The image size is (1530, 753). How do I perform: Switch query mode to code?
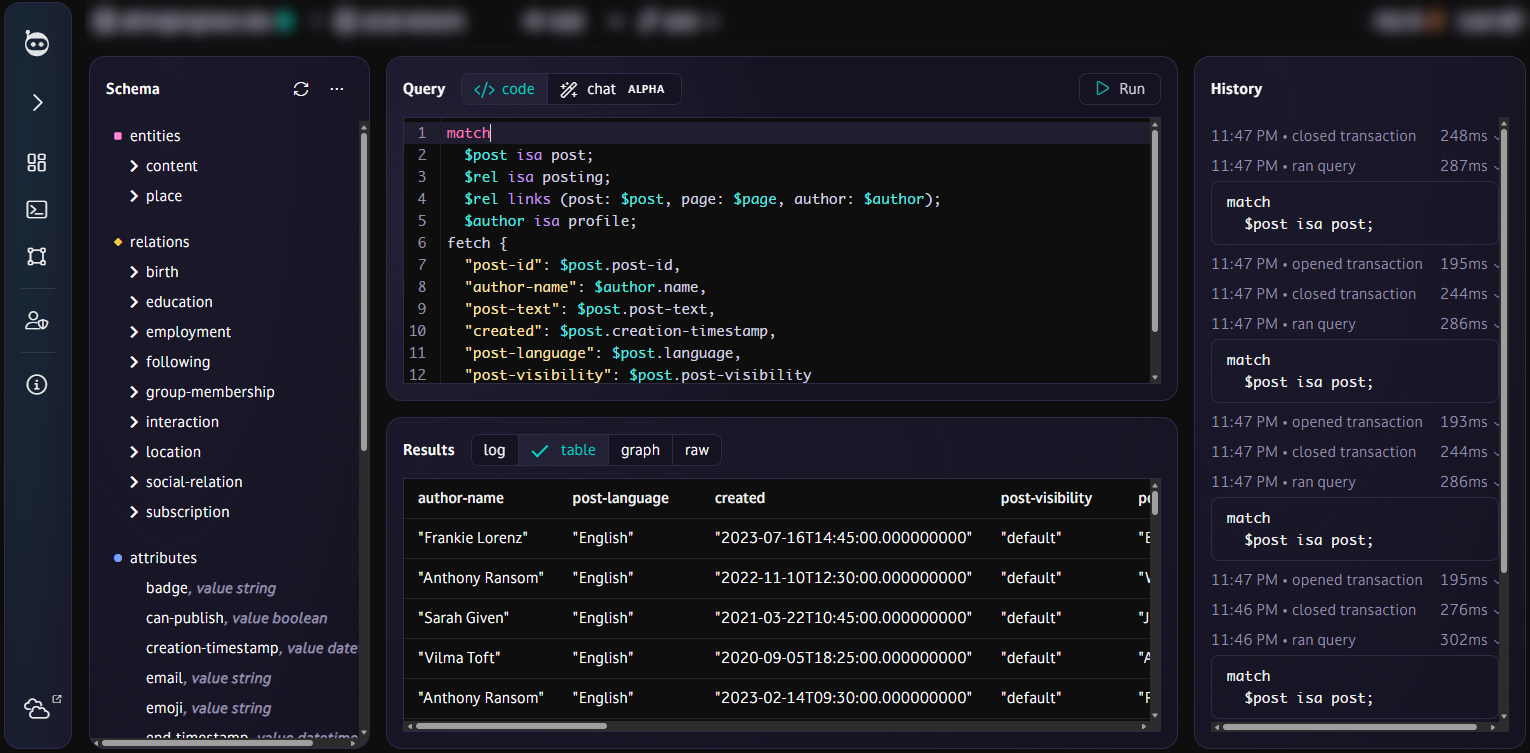(x=504, y=89)
